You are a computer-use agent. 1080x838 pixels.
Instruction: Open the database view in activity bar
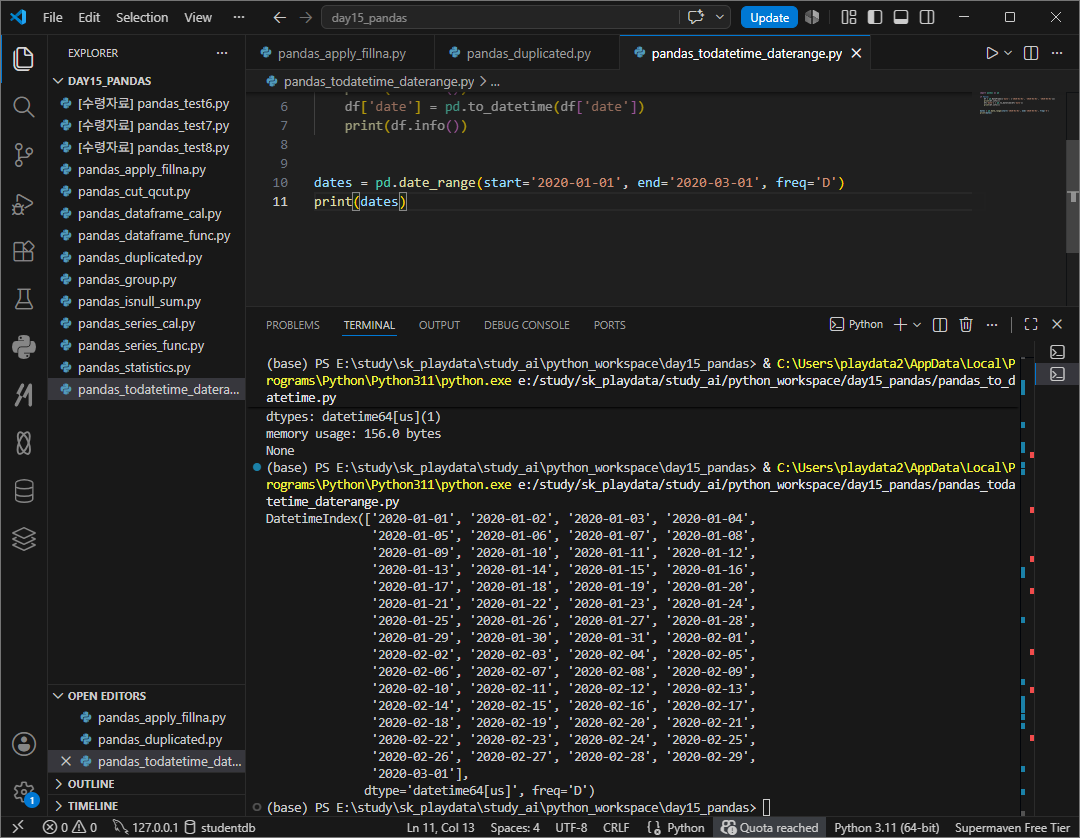click(23, 491)
